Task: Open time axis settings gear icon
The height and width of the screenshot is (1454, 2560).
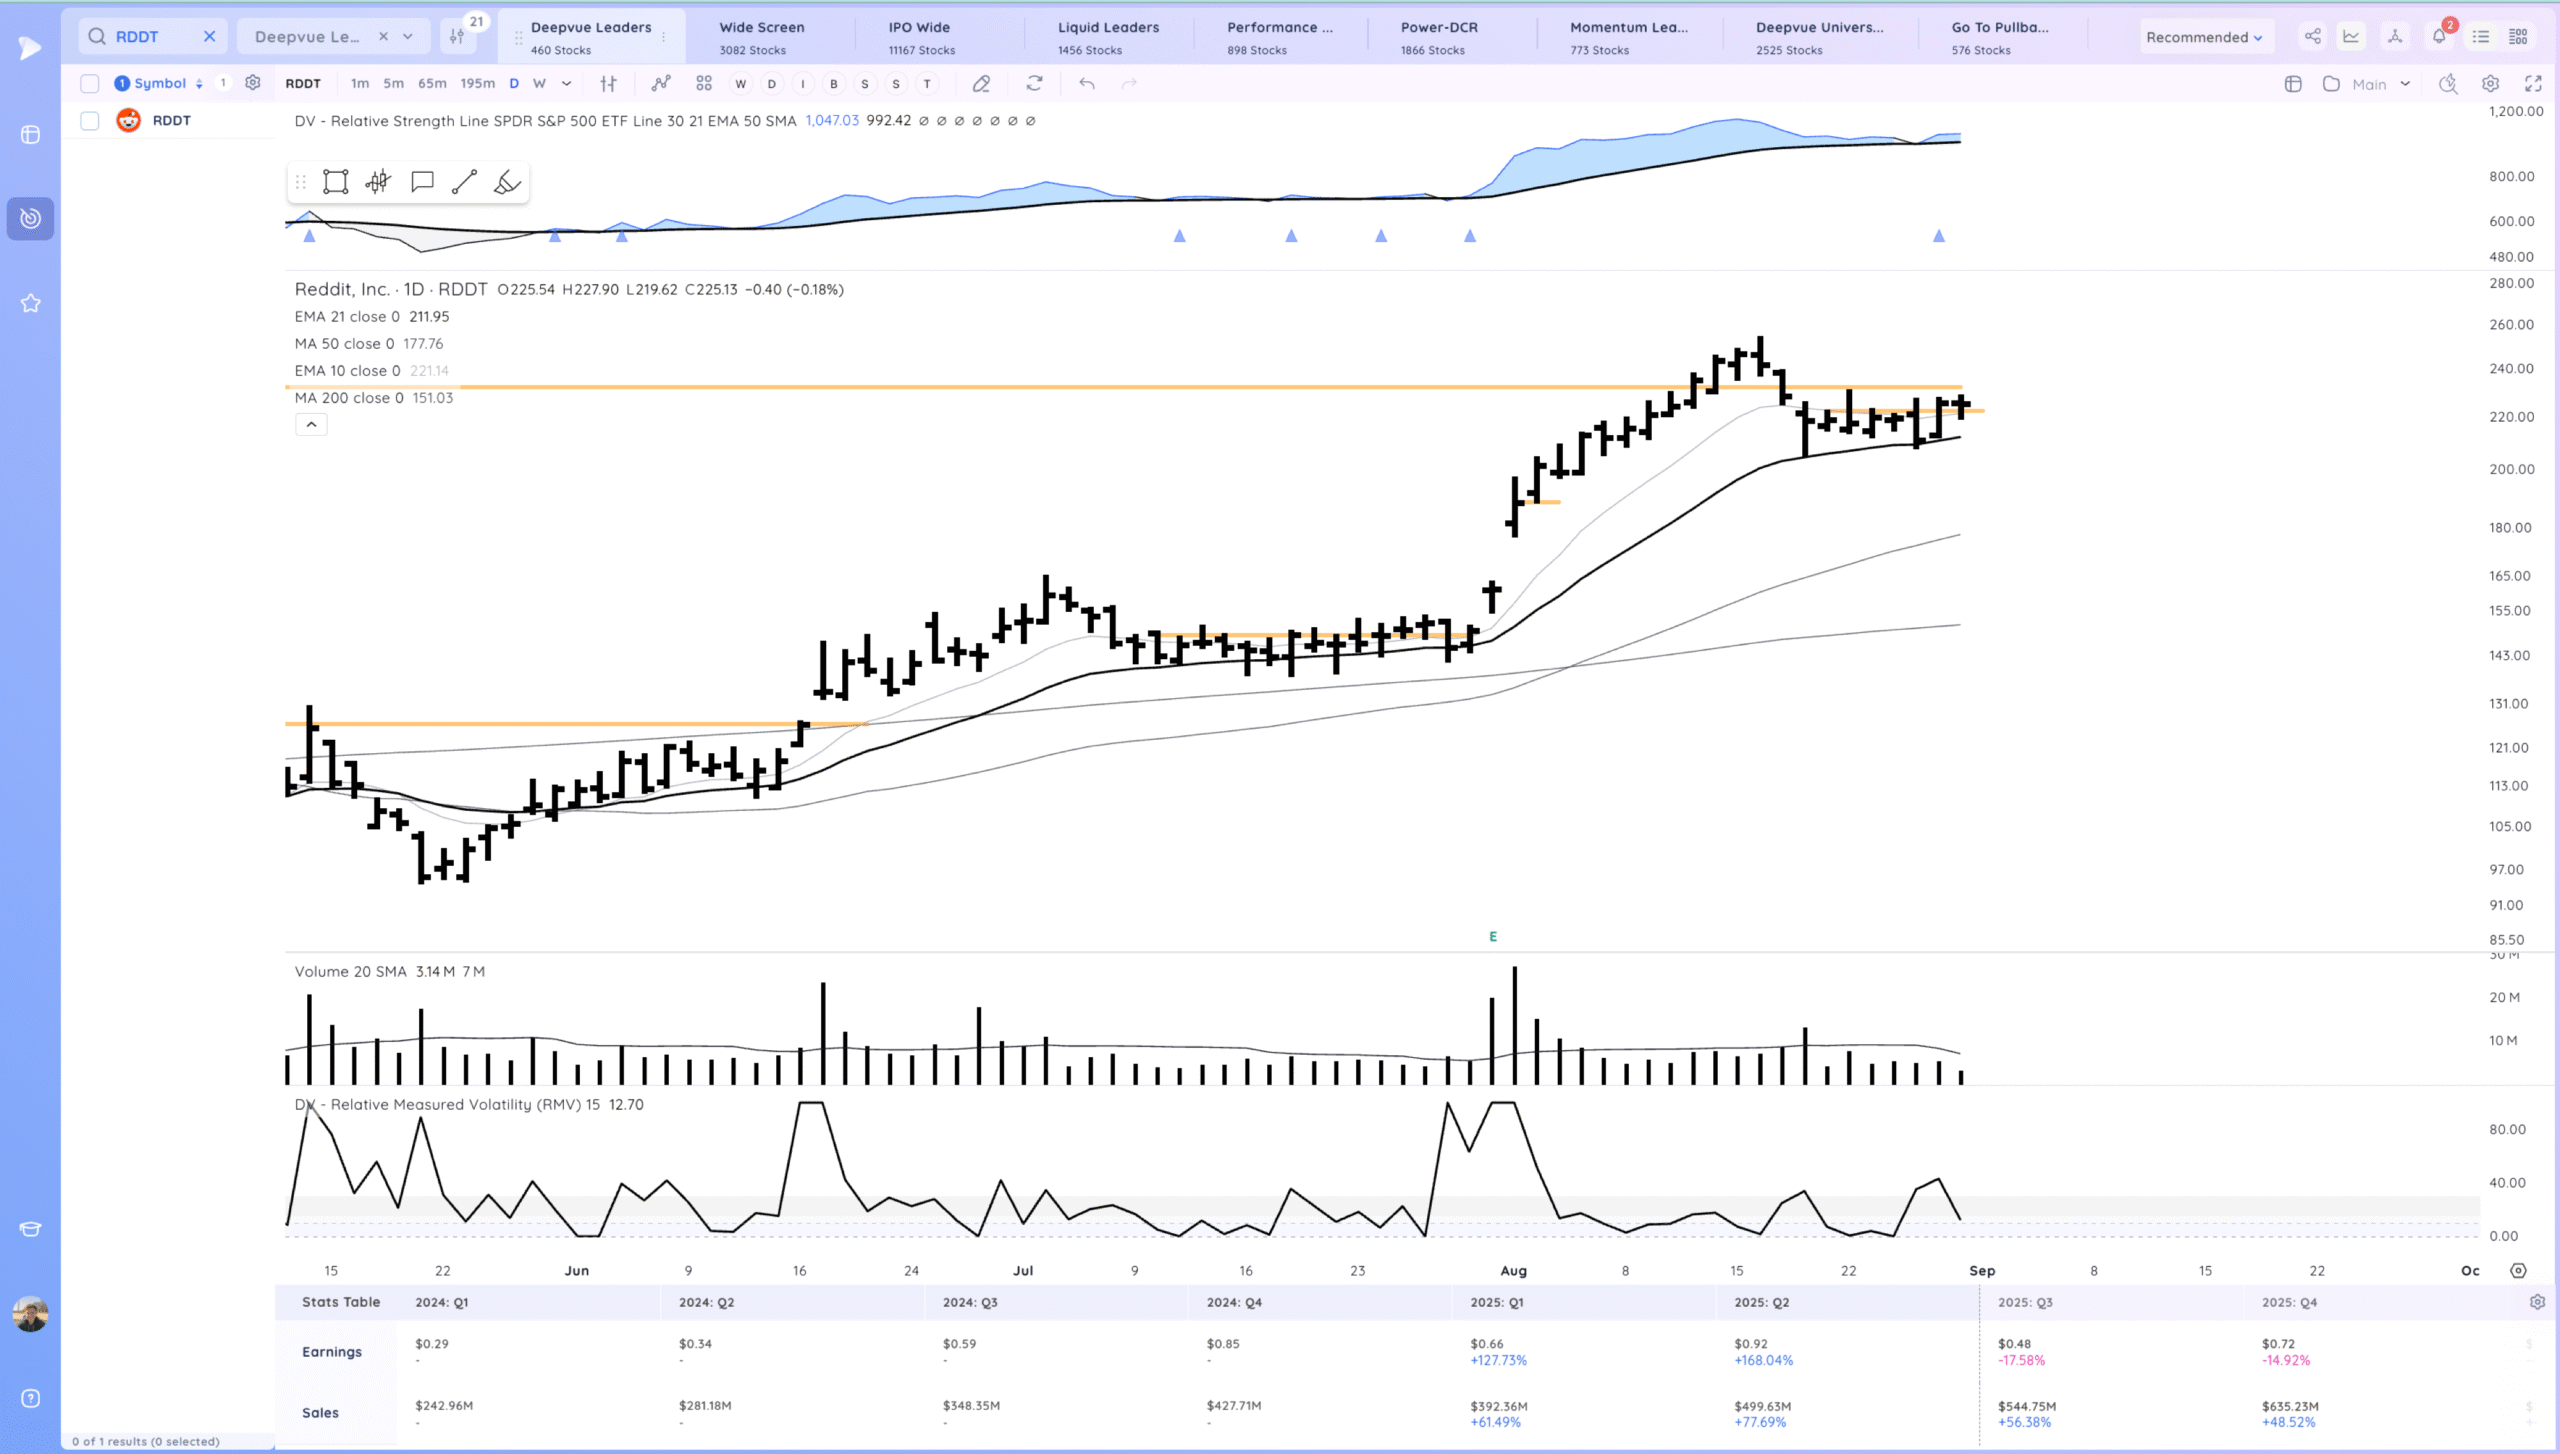Action: [2519, 1270]
